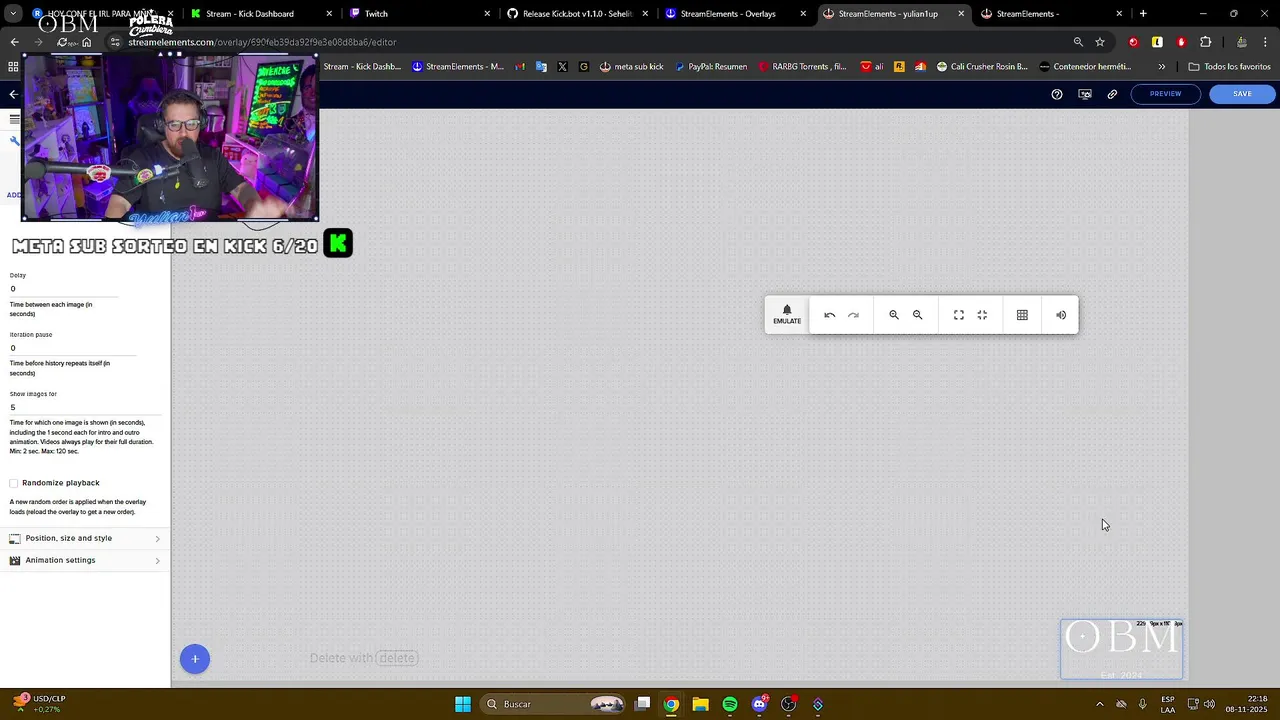The height and width of the screenshot is (720, 1280).
Task: Open the taskbar volume icon
Action: tap(1209, 704)
